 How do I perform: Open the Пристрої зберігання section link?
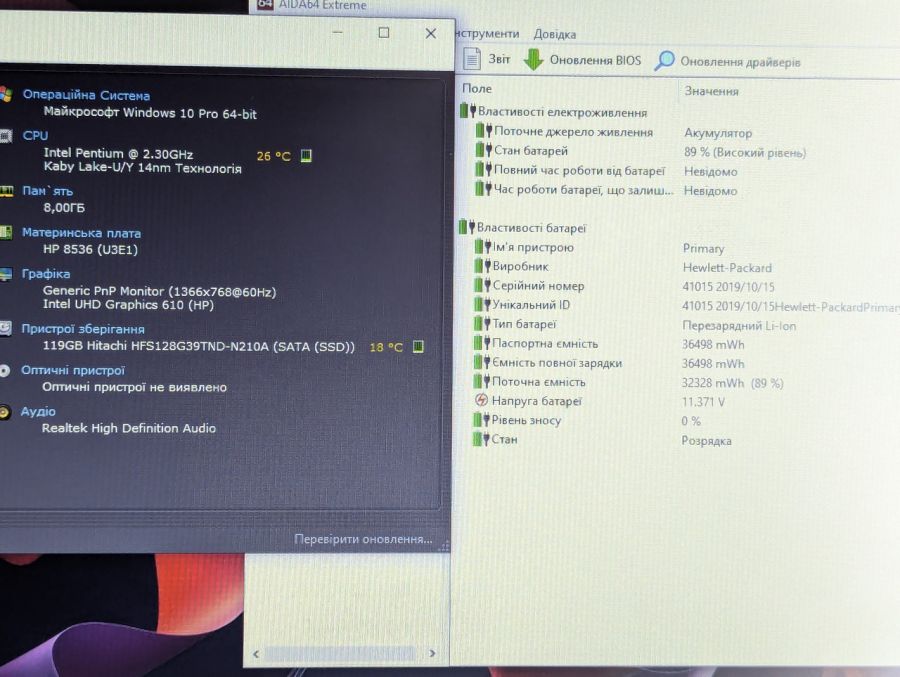coord(83,329)
